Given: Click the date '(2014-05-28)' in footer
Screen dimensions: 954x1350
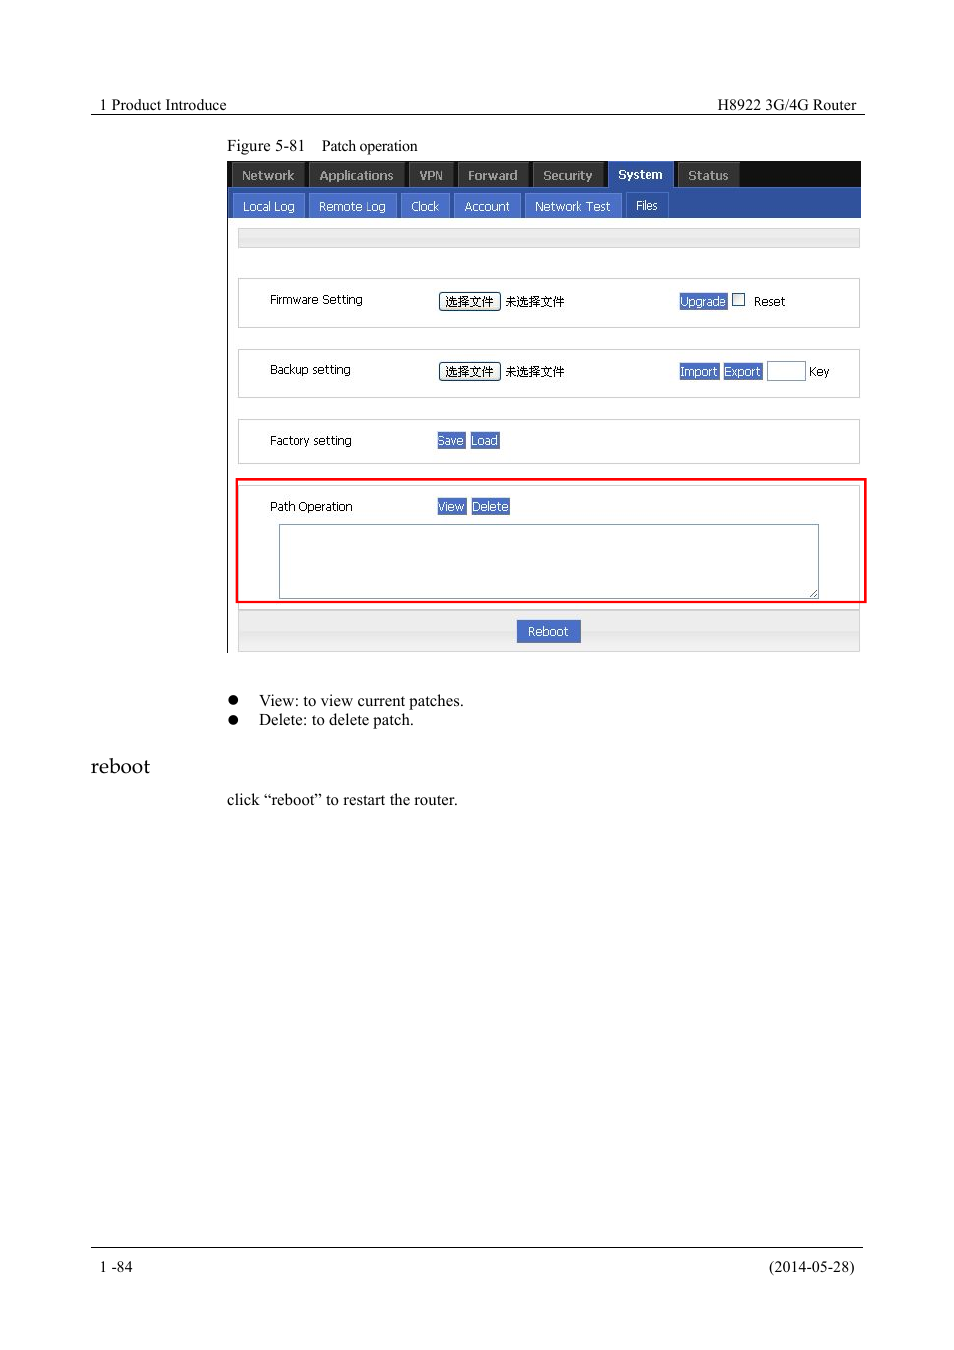Looking at the screenshot, I should tap(811, 1267).
